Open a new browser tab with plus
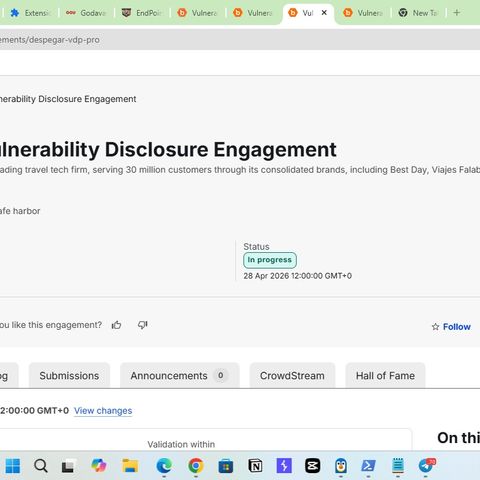Screen dimensions: 480x480 (457, 13)
